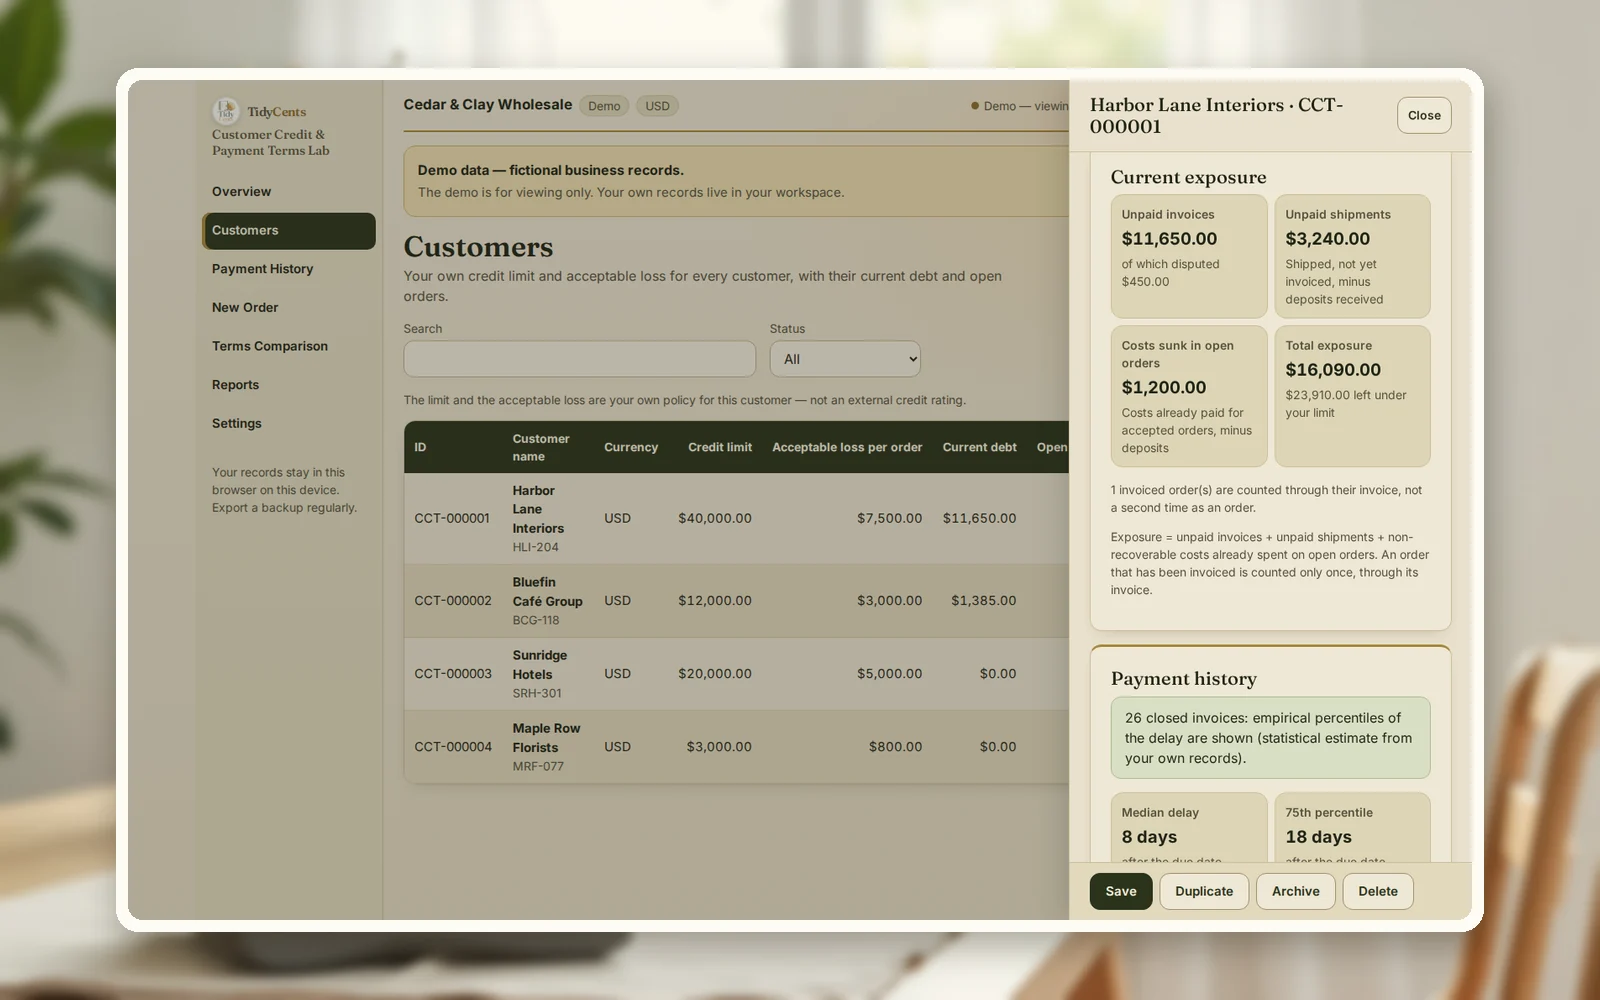Archive this customer

1296,891
